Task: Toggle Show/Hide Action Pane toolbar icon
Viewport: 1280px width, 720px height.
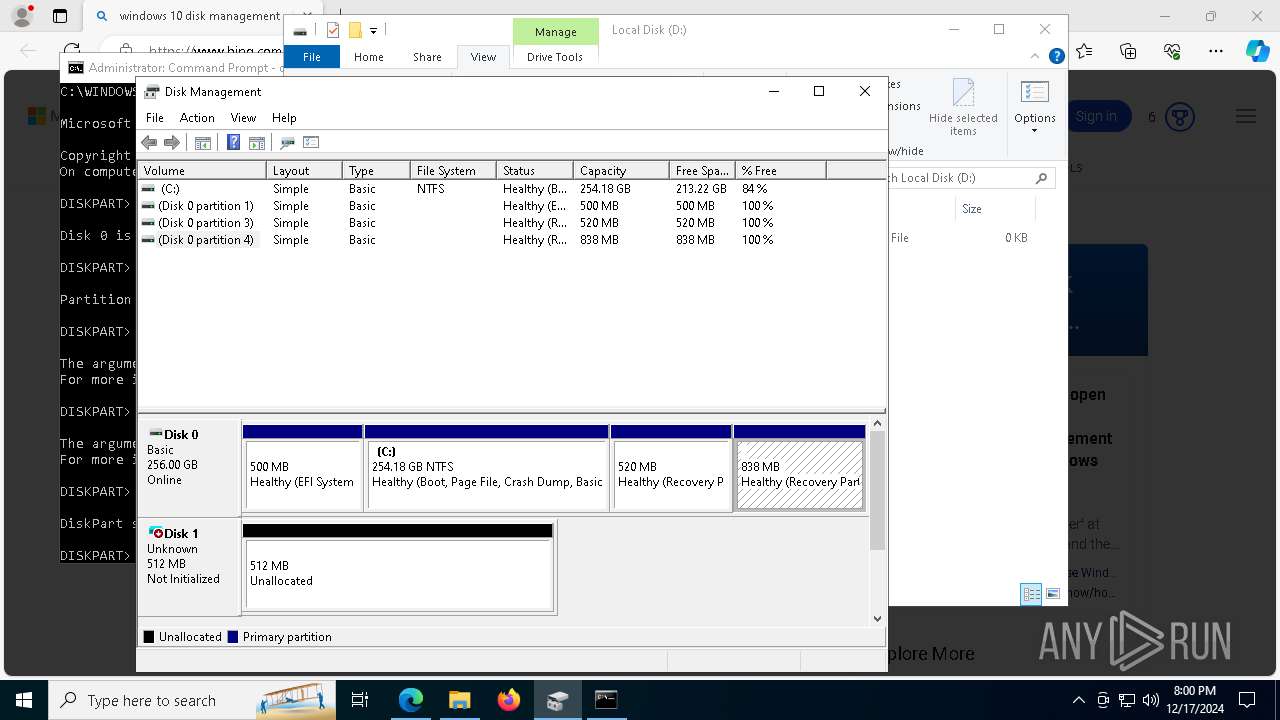Action: coord(257,142)
